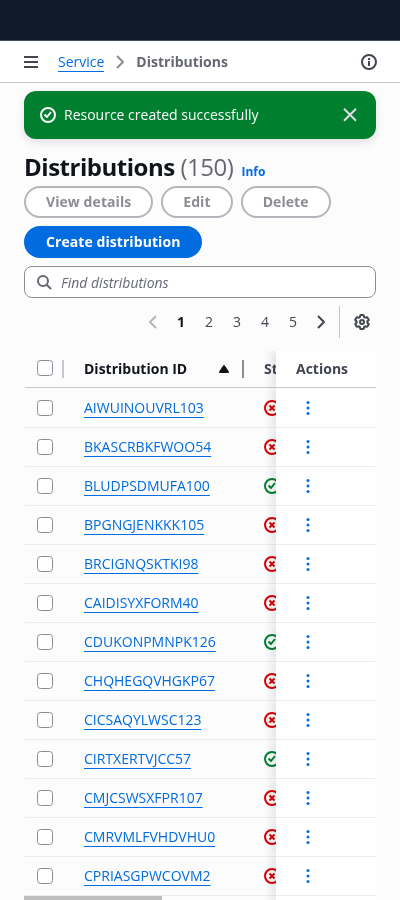This screenshot has width=400, height=900.
Task: Open actions menu for CDUKONPMNPK126
Action: [308, 642]
